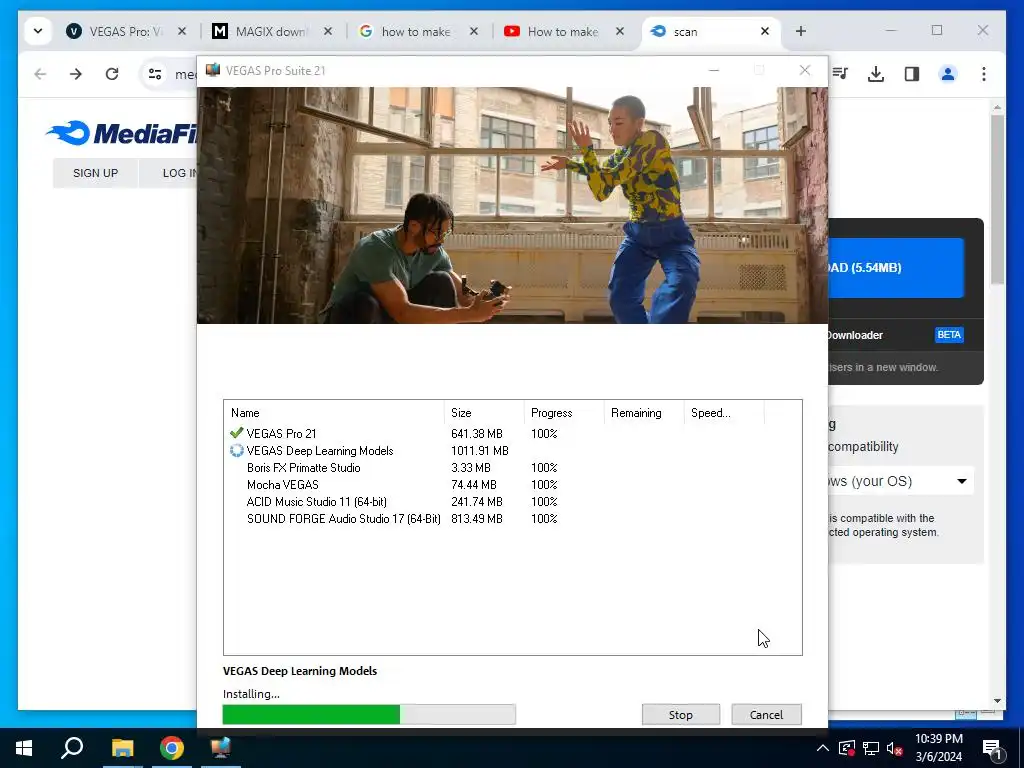Open Chrome from the taskbar
This screenshot has width=1024, height=768.
(172, 748)
